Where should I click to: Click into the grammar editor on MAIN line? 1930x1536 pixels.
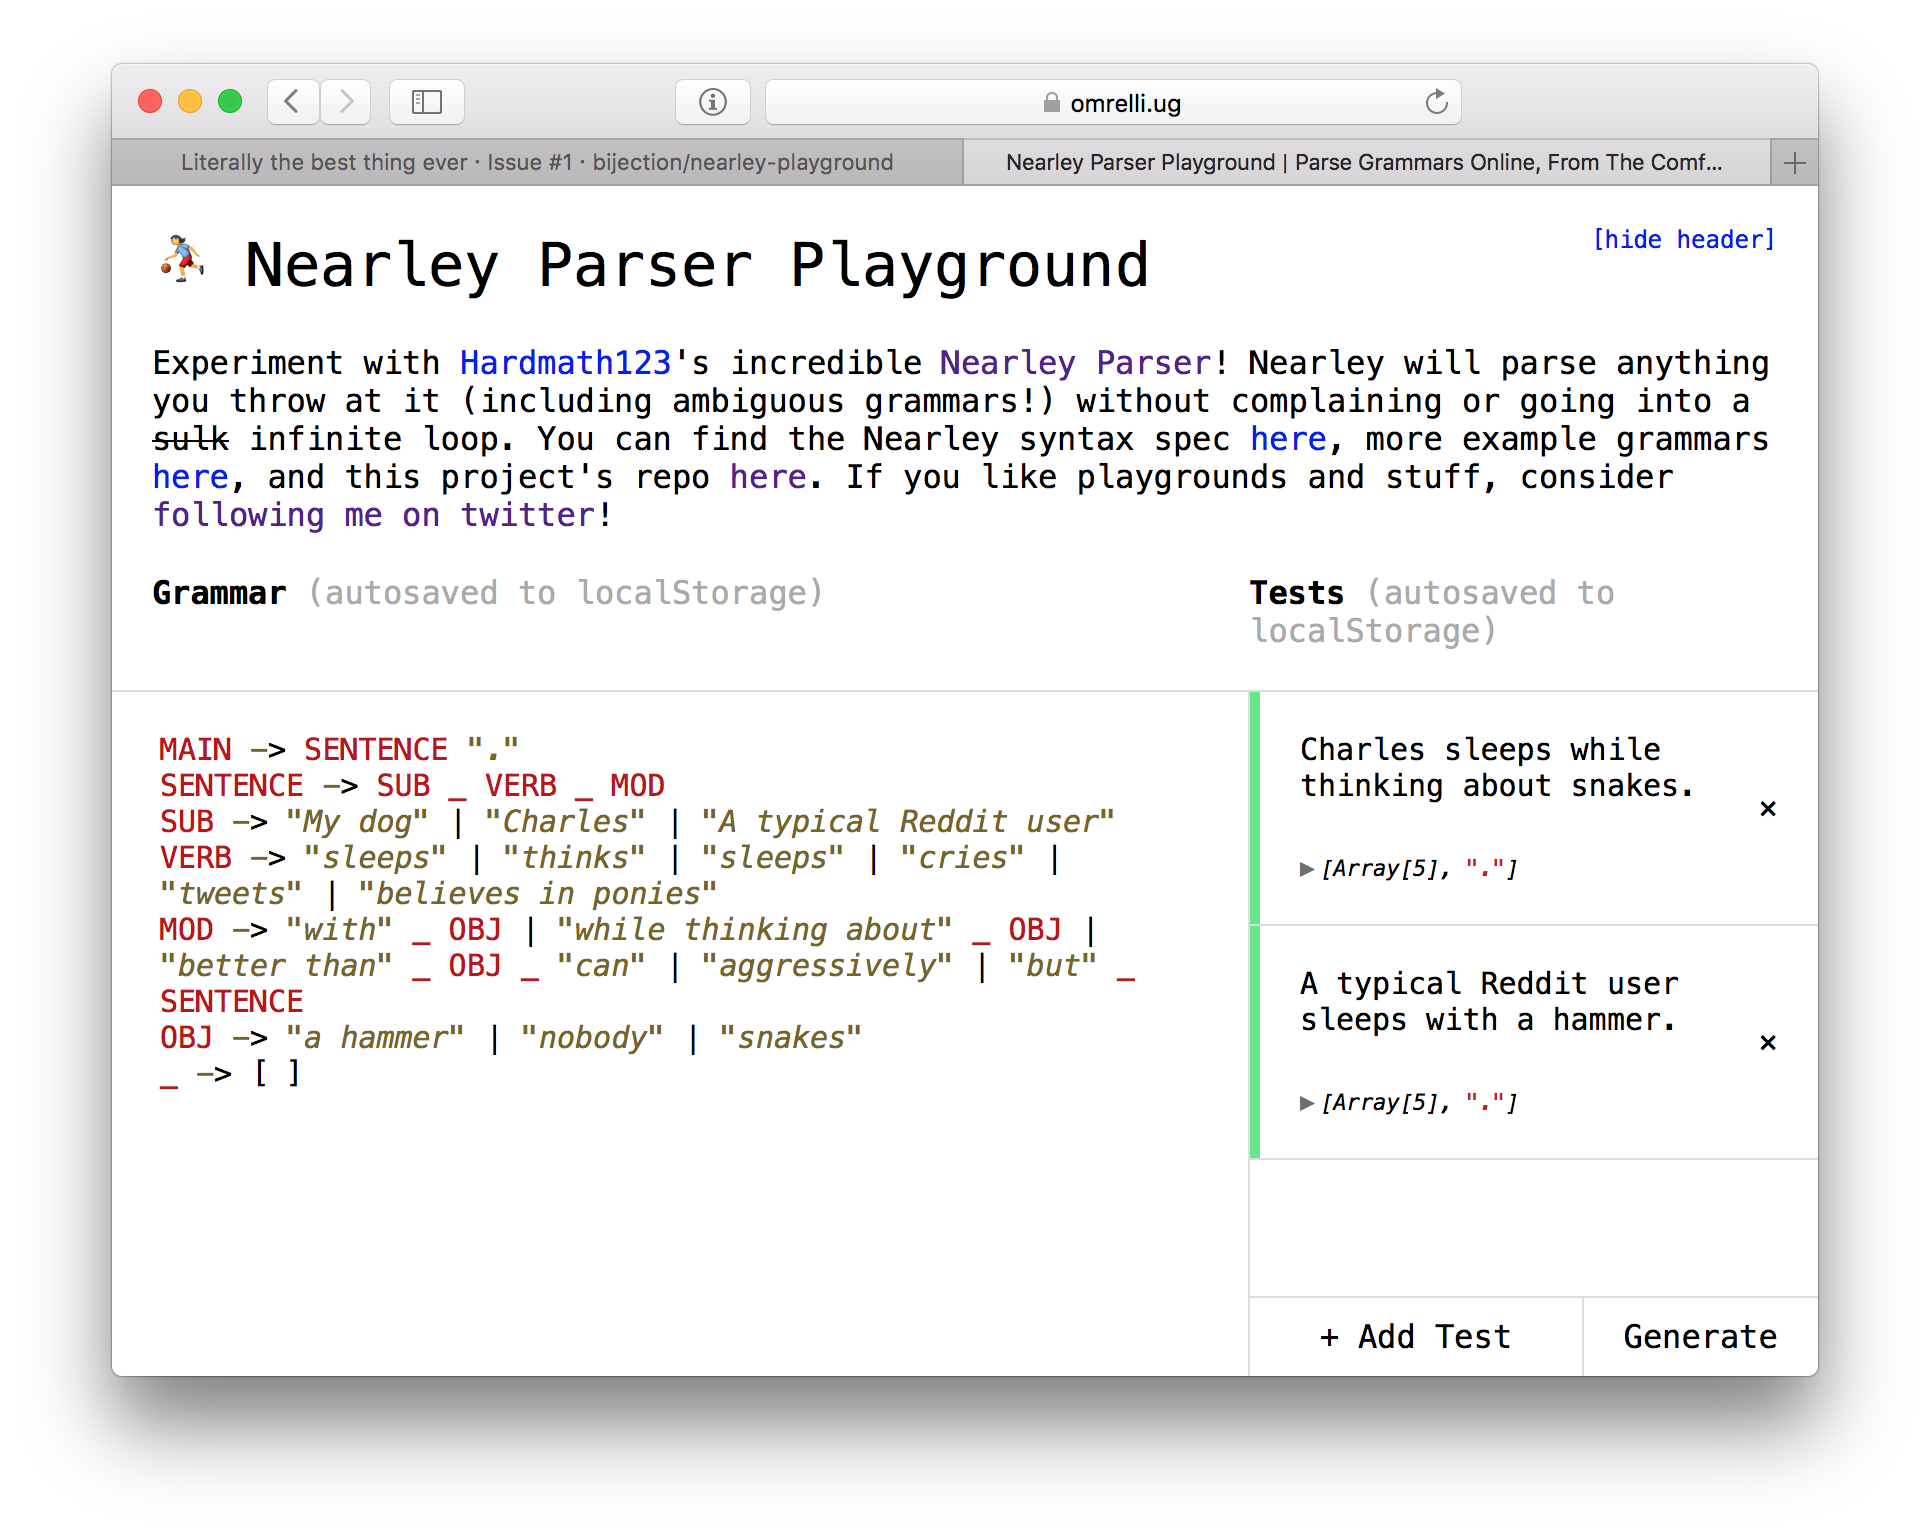[340, 750]
